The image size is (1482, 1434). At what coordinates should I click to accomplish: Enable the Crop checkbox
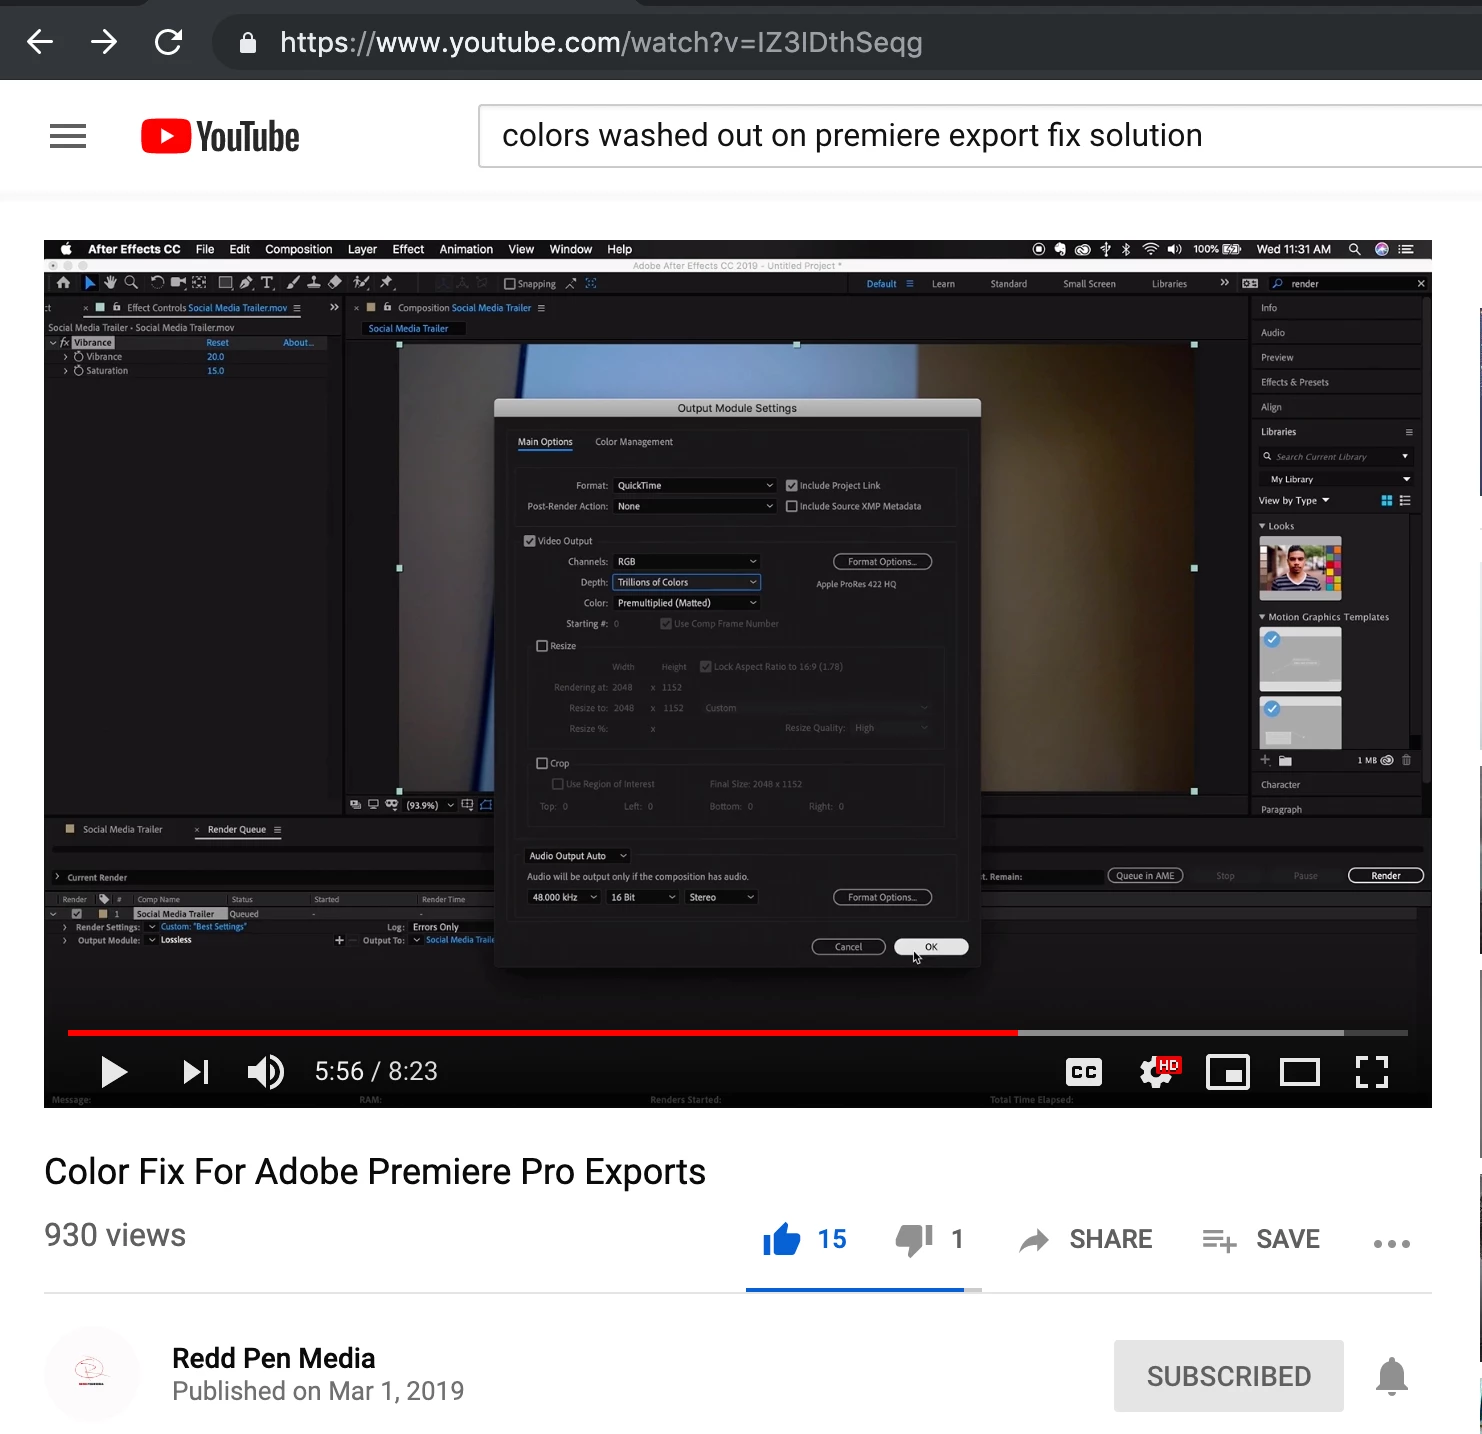(x=543, y=763)
